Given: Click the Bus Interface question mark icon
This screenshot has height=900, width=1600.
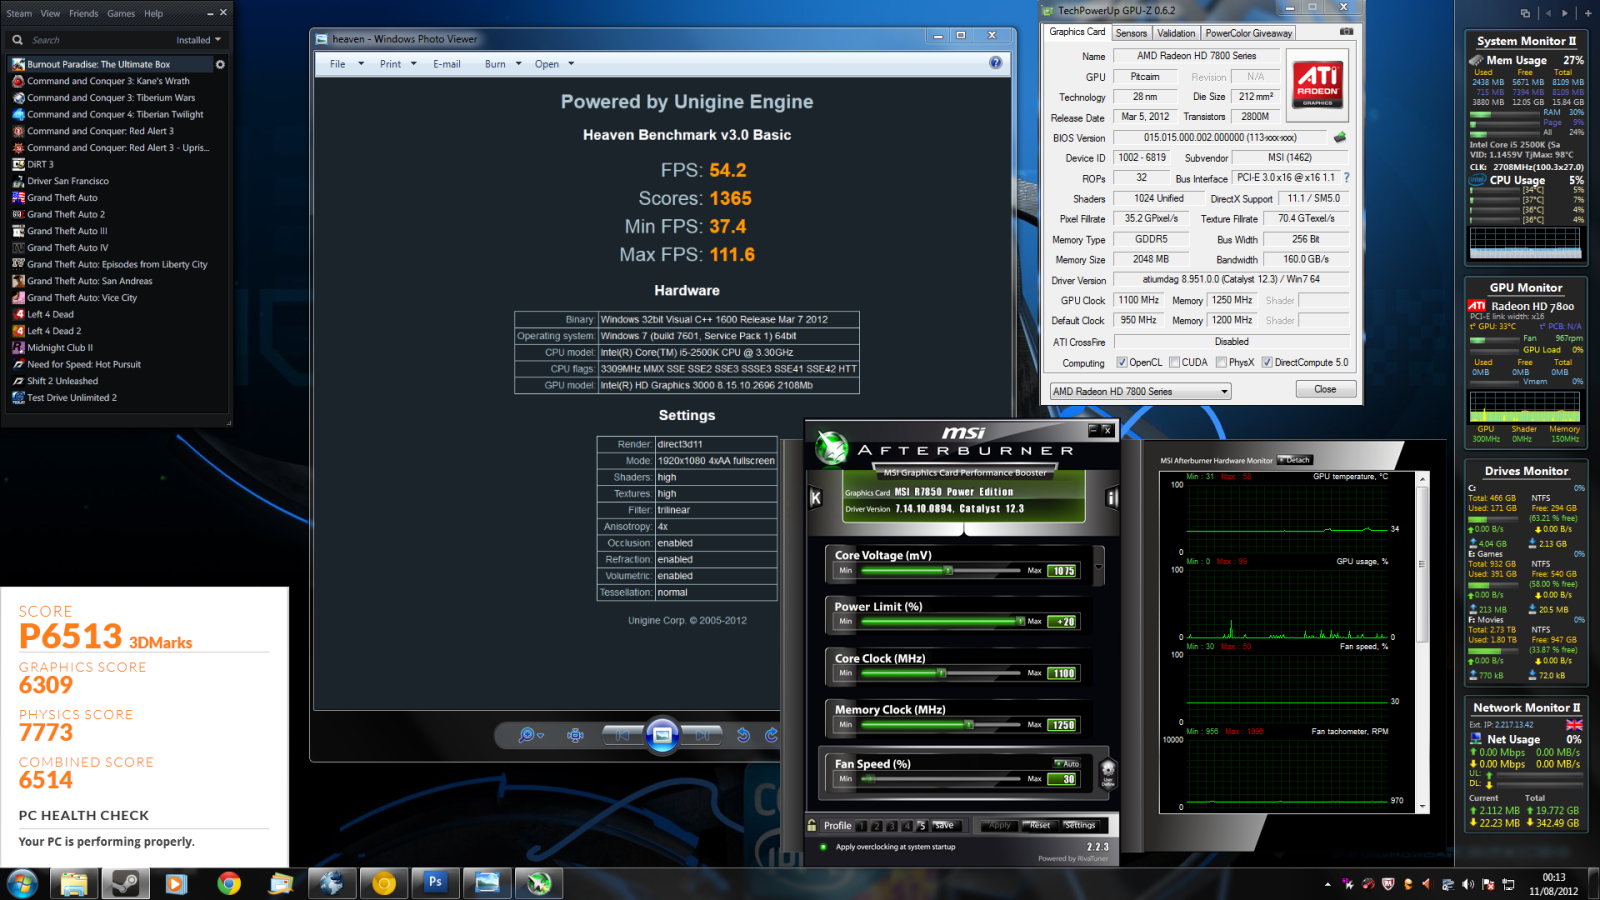Looking at the screenshot, I should tap(1346, 178).
